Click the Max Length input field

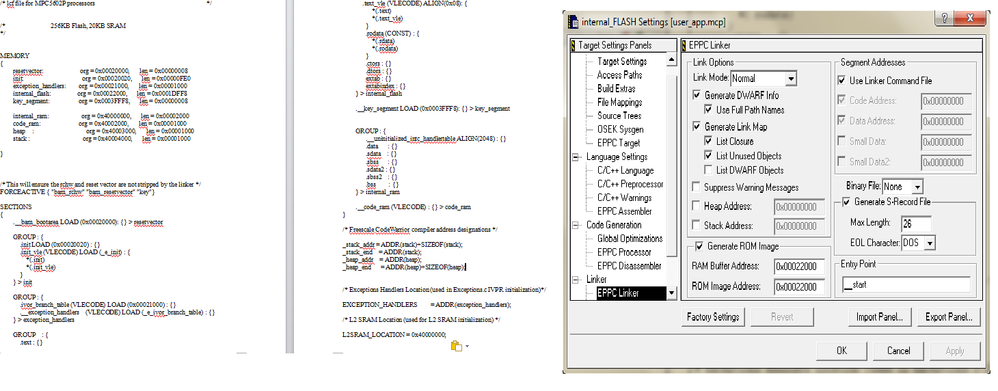(916, 224)
